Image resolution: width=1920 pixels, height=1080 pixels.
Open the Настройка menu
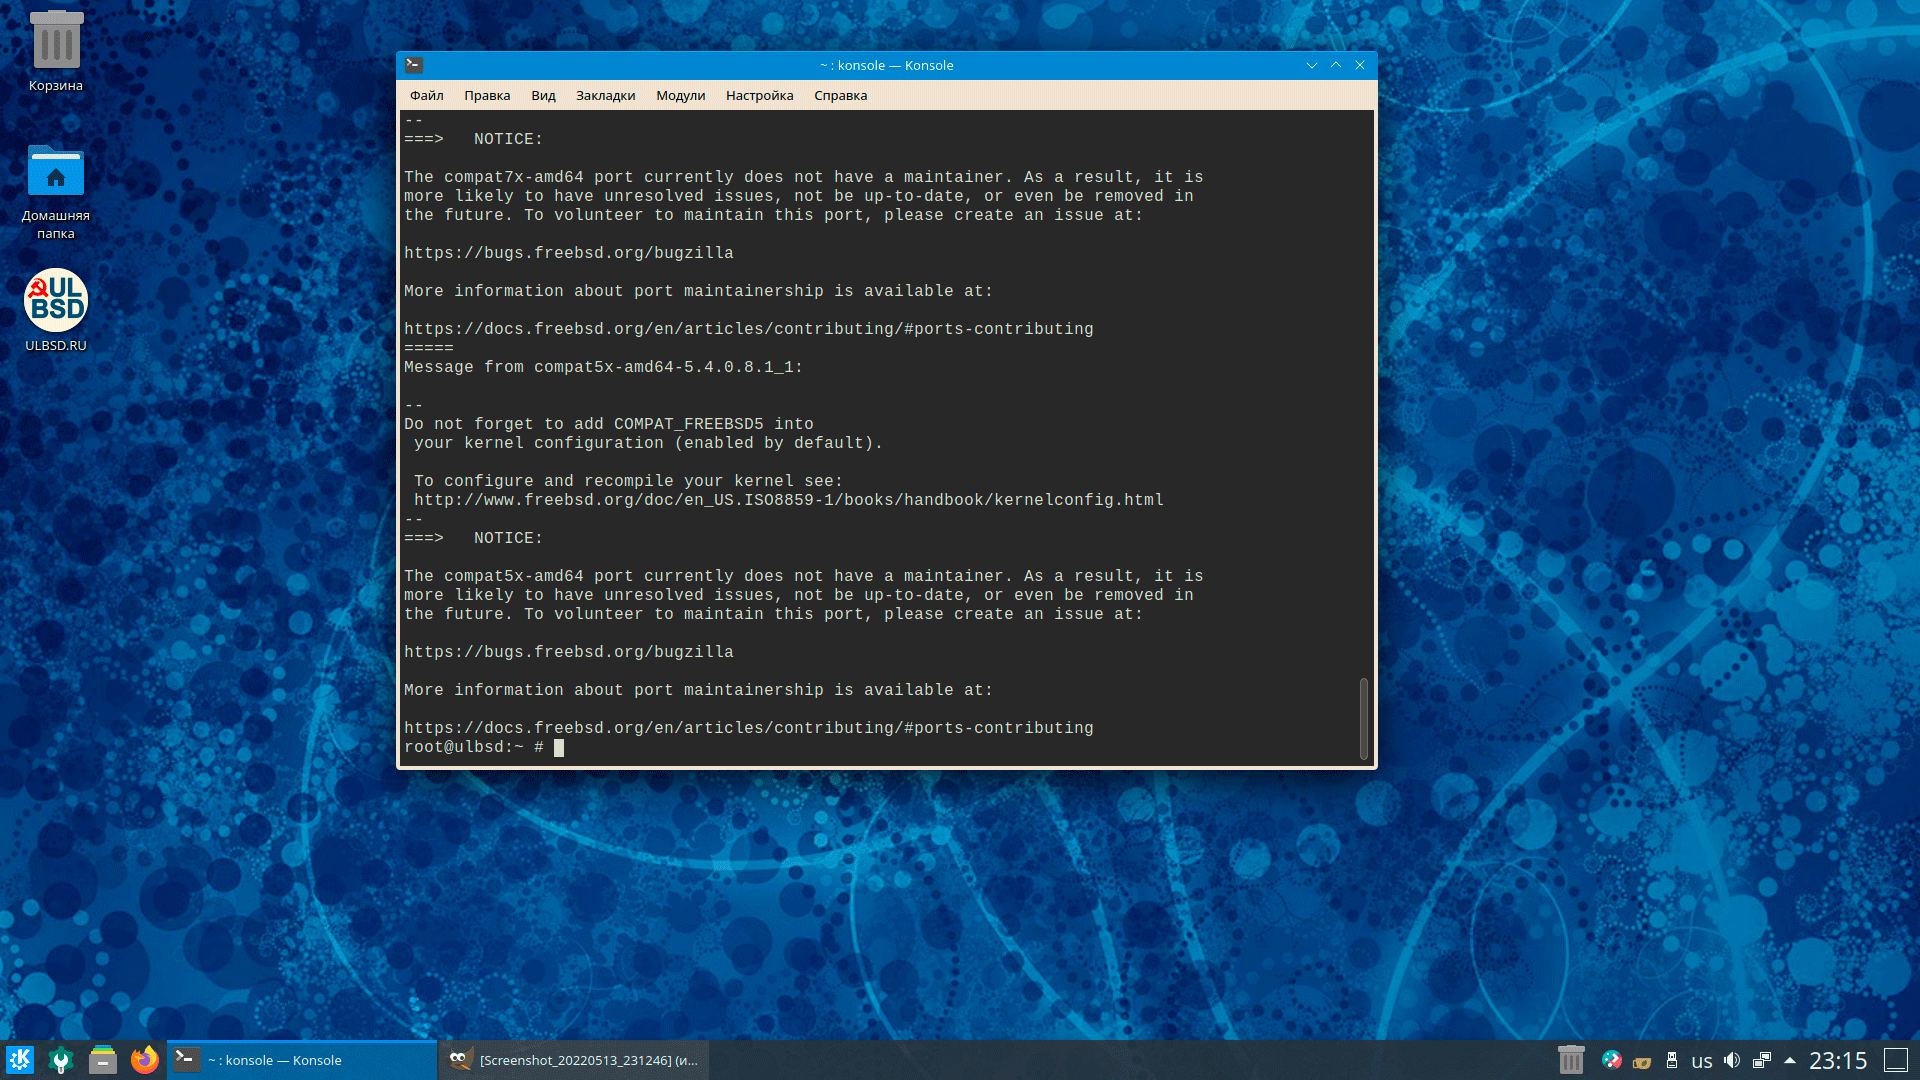tap(759, 96)
